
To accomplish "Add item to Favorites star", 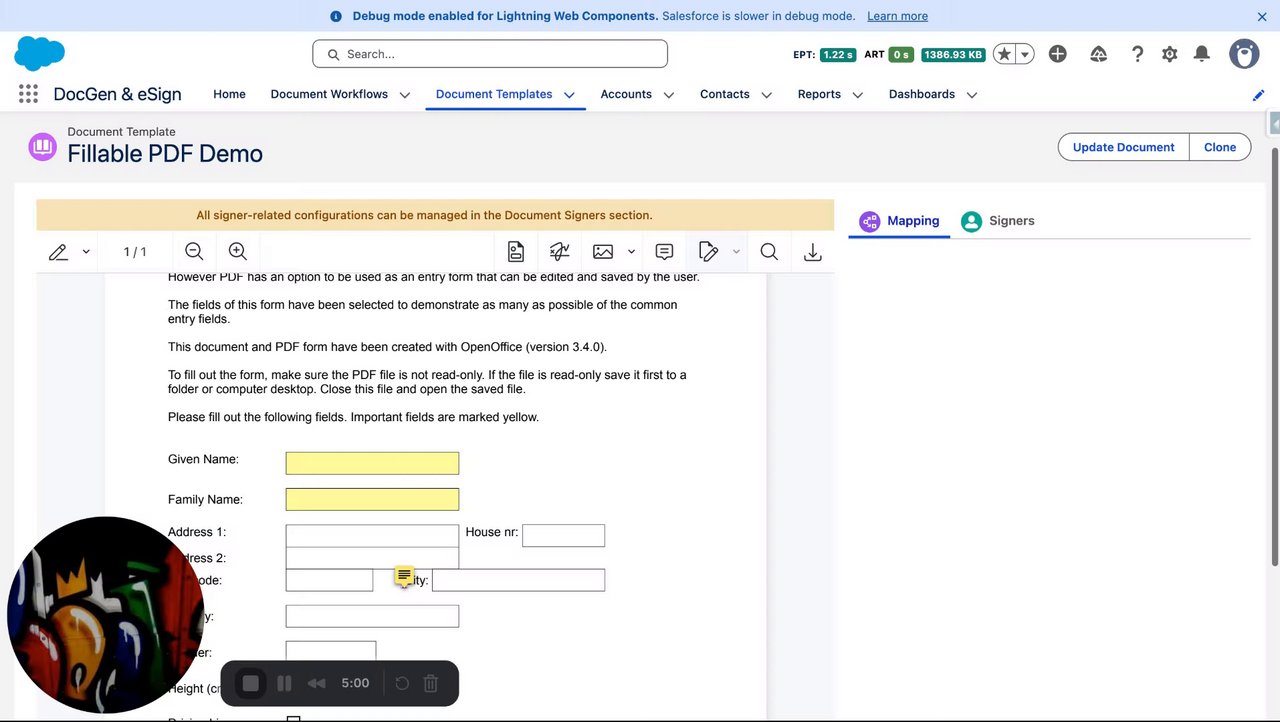I will pyautogui.click(x=1004, y=54).
